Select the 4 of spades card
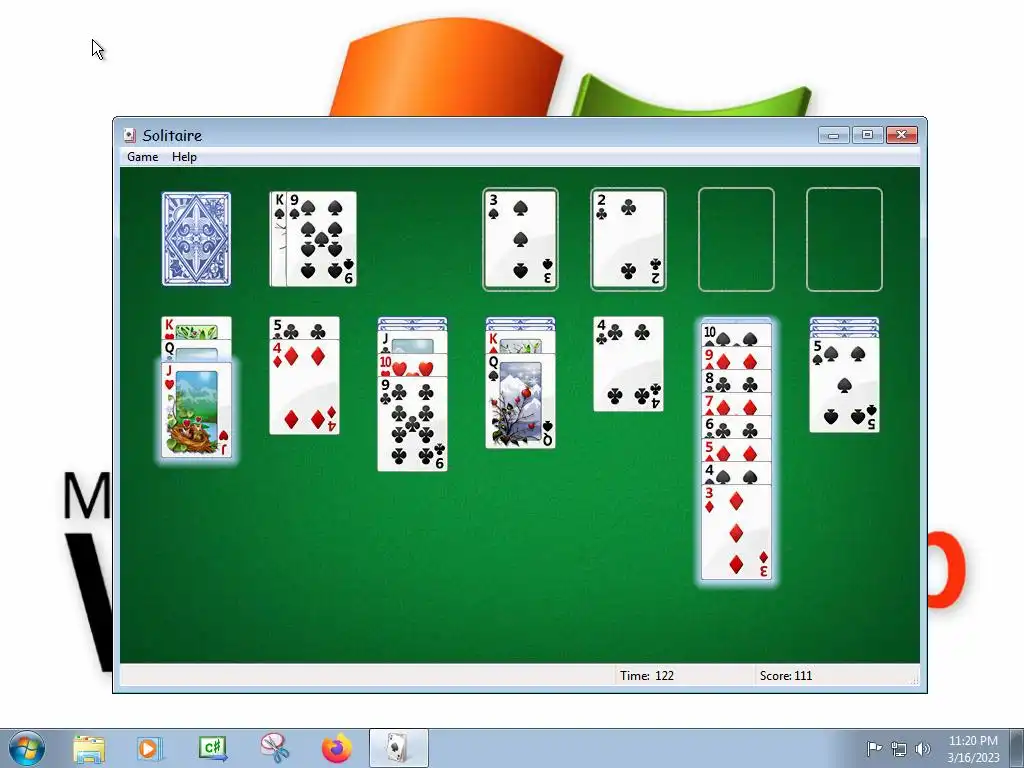 click(736, 473)
